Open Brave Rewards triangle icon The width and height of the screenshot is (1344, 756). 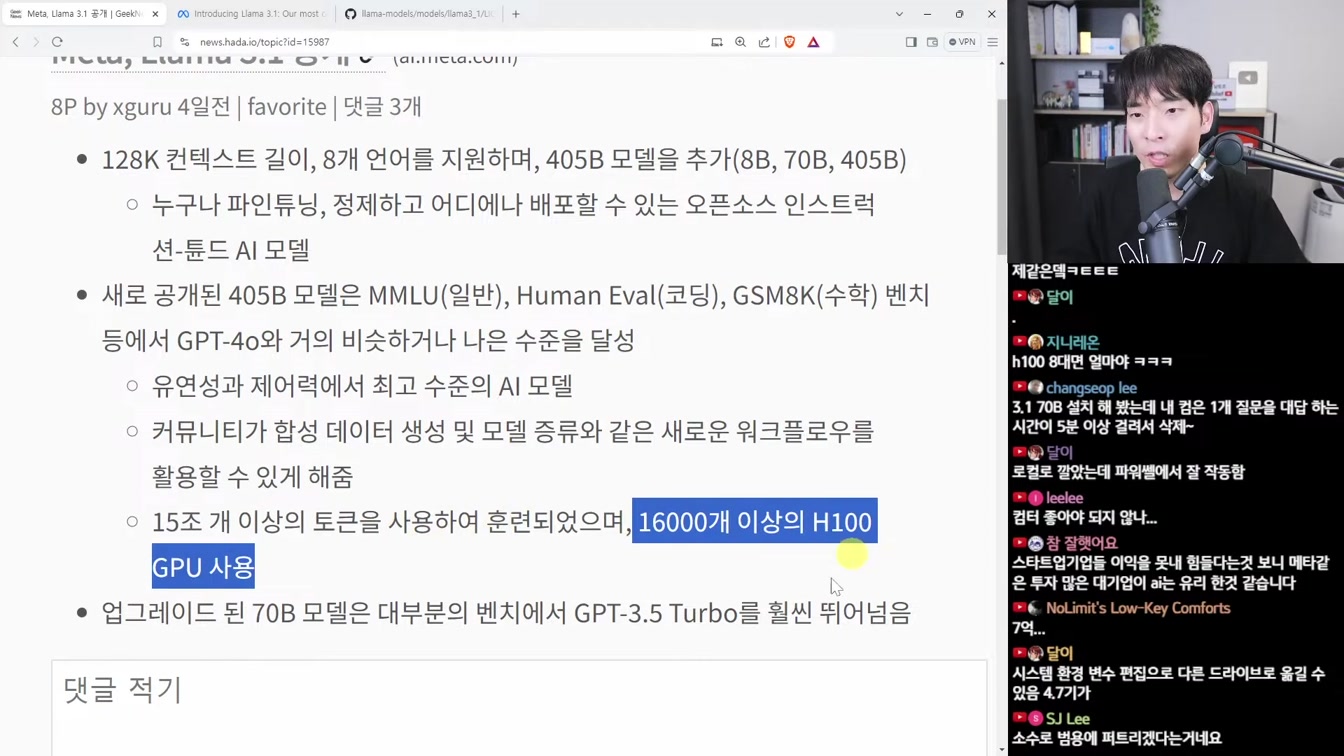click(813, 42)
